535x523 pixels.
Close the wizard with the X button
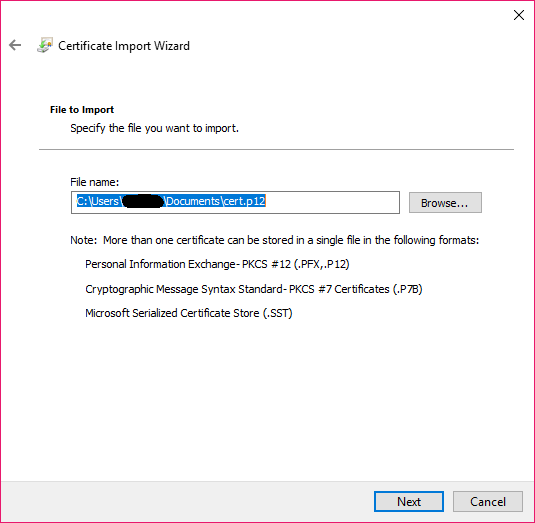519,15
